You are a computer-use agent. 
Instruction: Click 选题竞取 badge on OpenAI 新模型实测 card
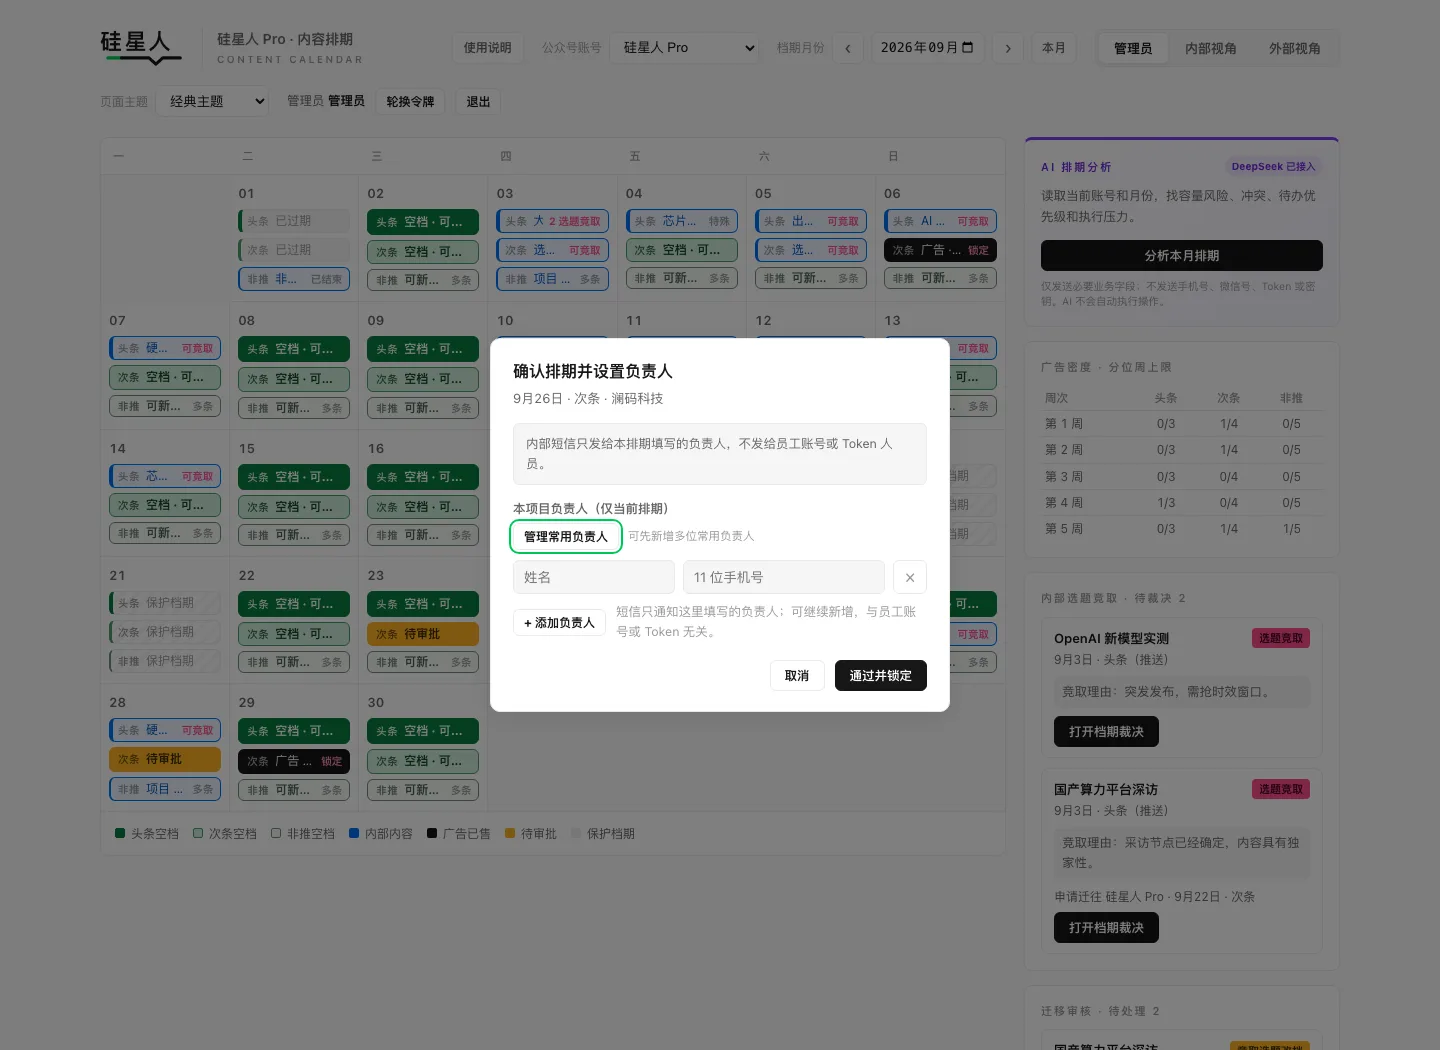(1281, 638)
